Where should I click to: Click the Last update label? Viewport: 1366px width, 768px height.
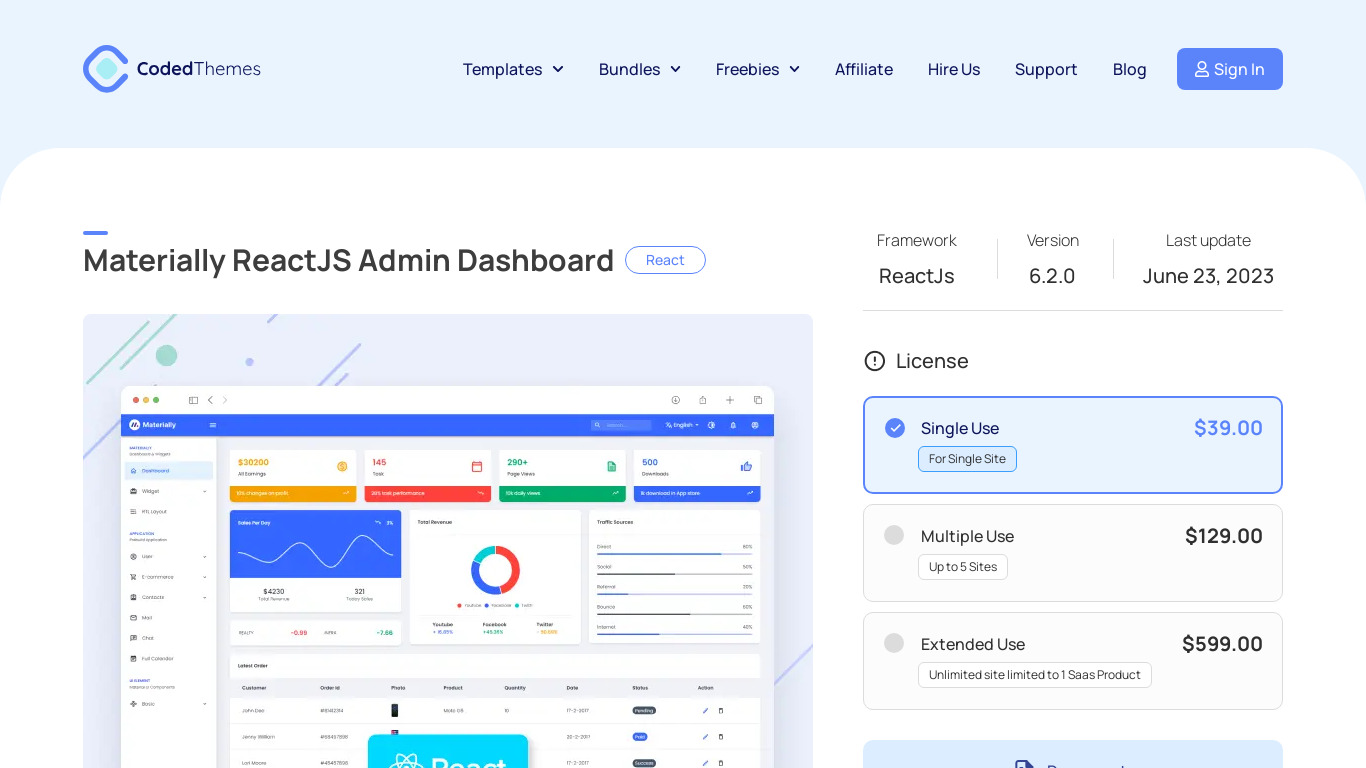(1208, 240)
